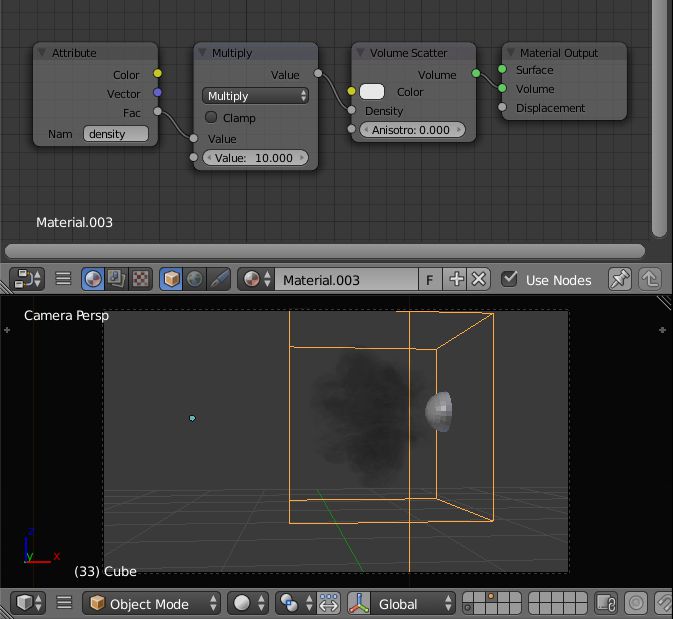Viewport: 673px width, 619px height.
Task: Toggle the node editor header menus icon
Action: click(x=63, y=279)
